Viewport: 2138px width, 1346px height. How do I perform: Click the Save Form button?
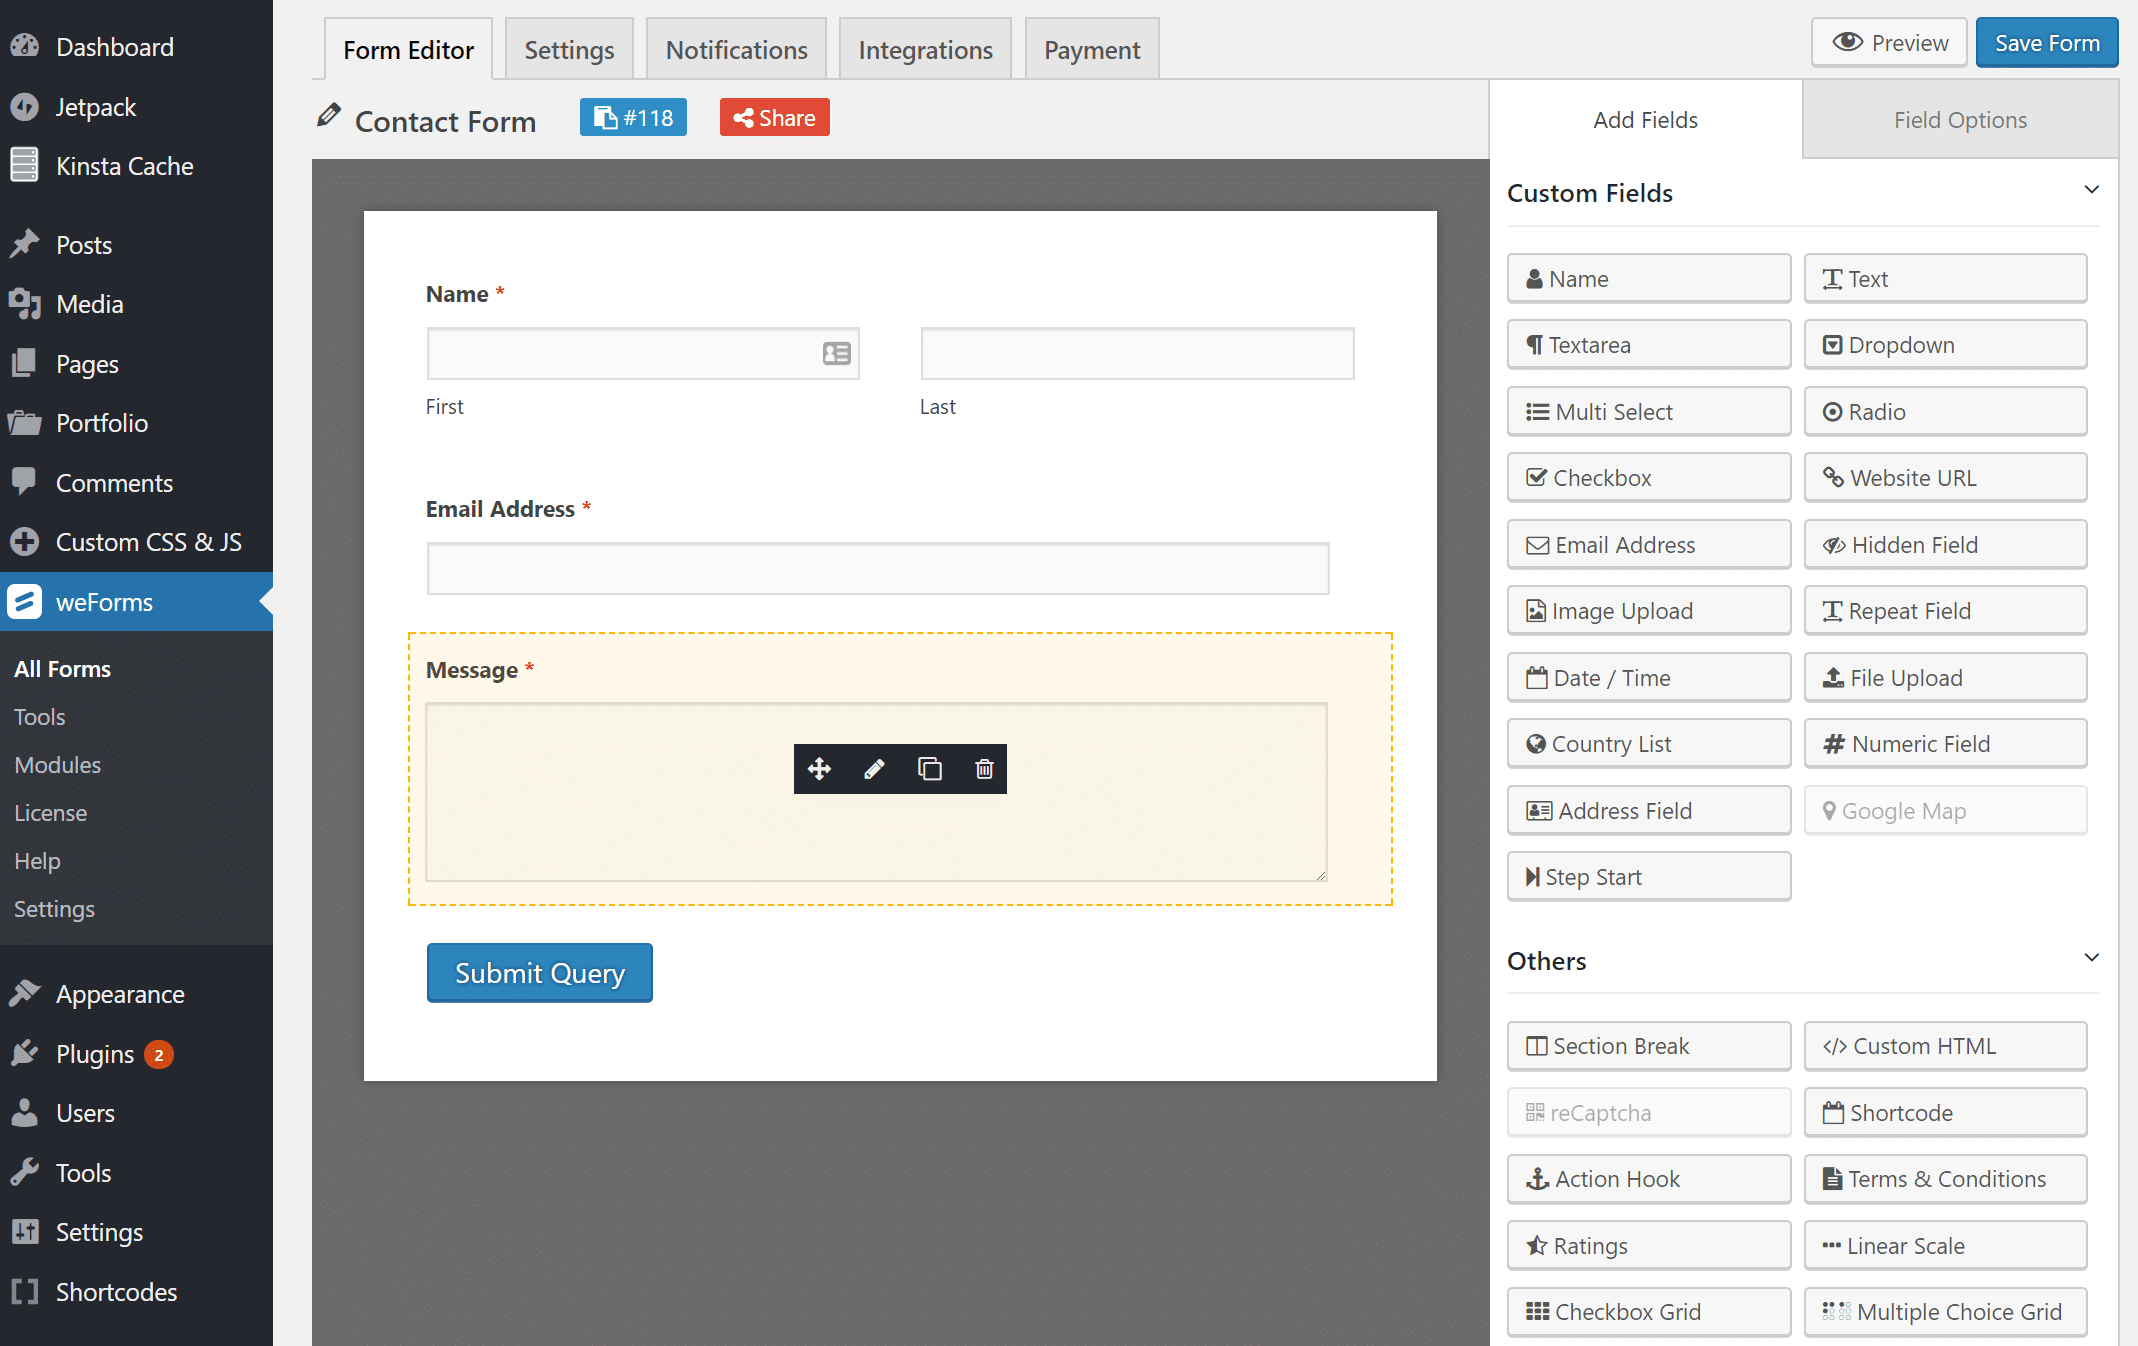[2047, 42]
